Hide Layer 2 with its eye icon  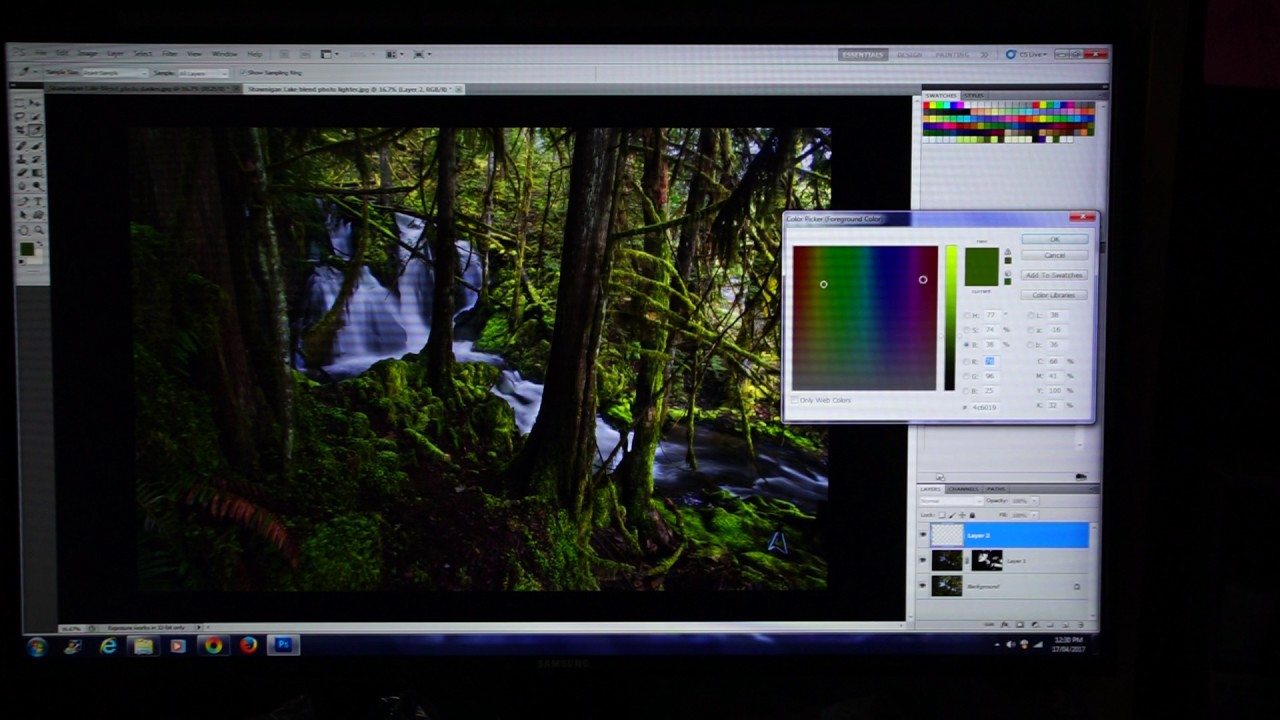coord(923,535)
